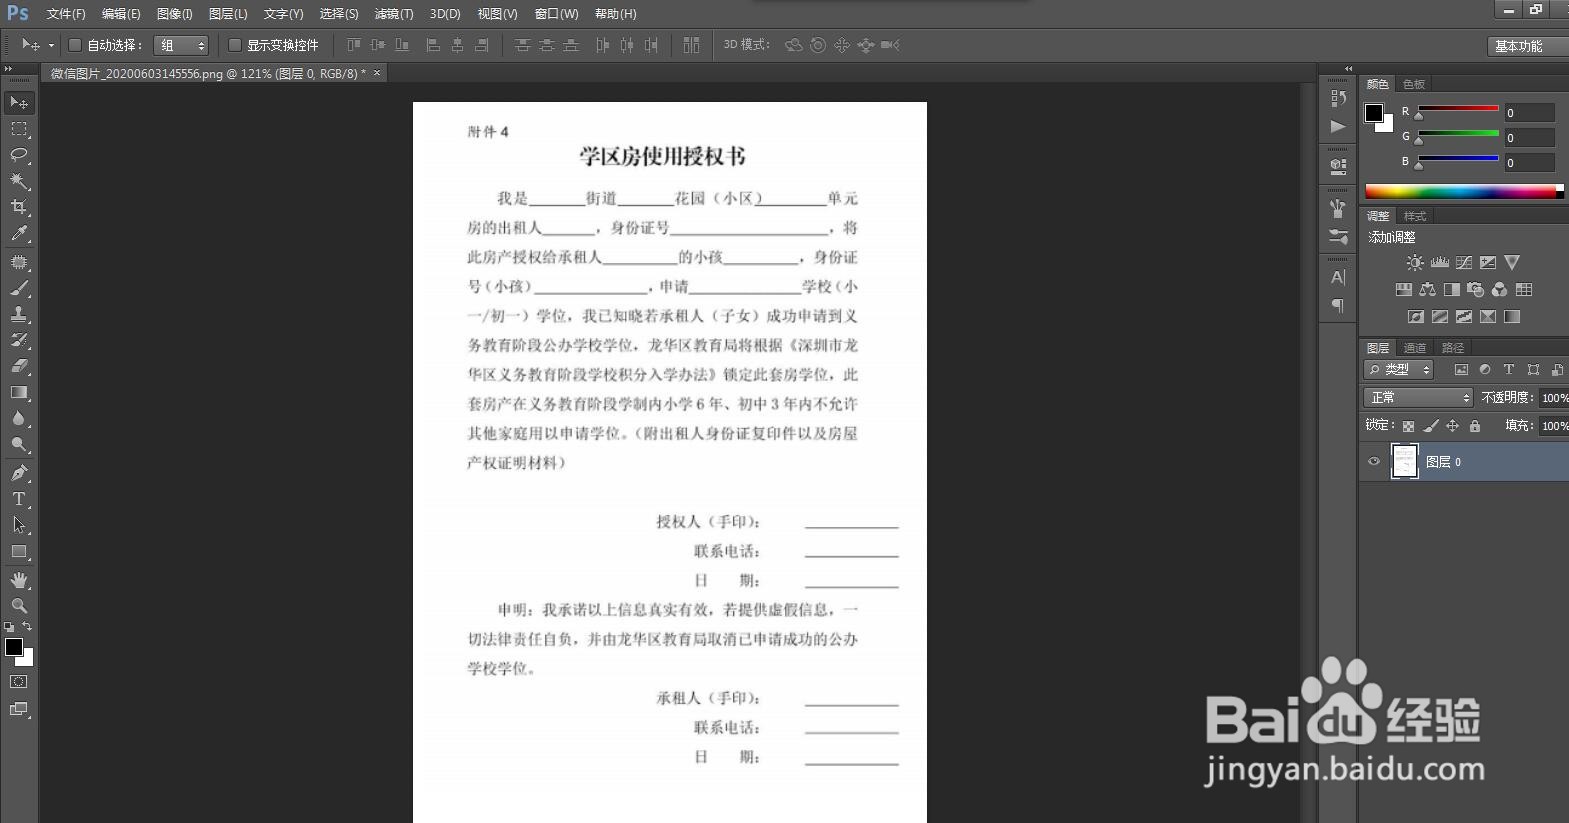
Task: Open the layer filter 类型 dropdown
Action: (x=1399, y=369)
